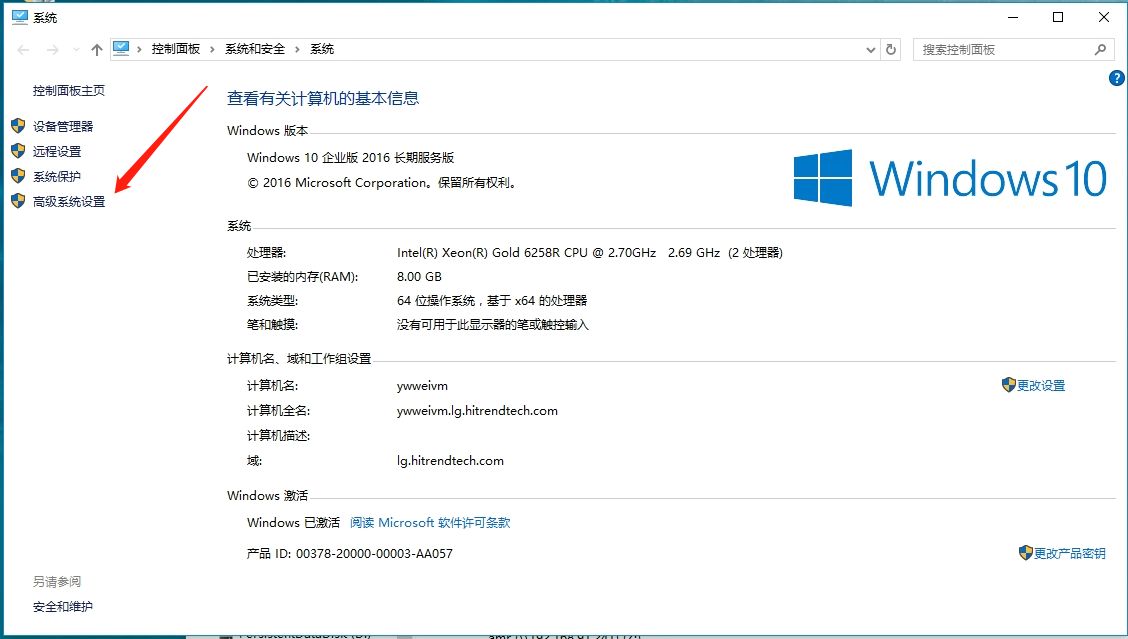Viewport: 1128px width, 639px height.
Task: Click the back navigation arrow
Action: click(23, 50)
